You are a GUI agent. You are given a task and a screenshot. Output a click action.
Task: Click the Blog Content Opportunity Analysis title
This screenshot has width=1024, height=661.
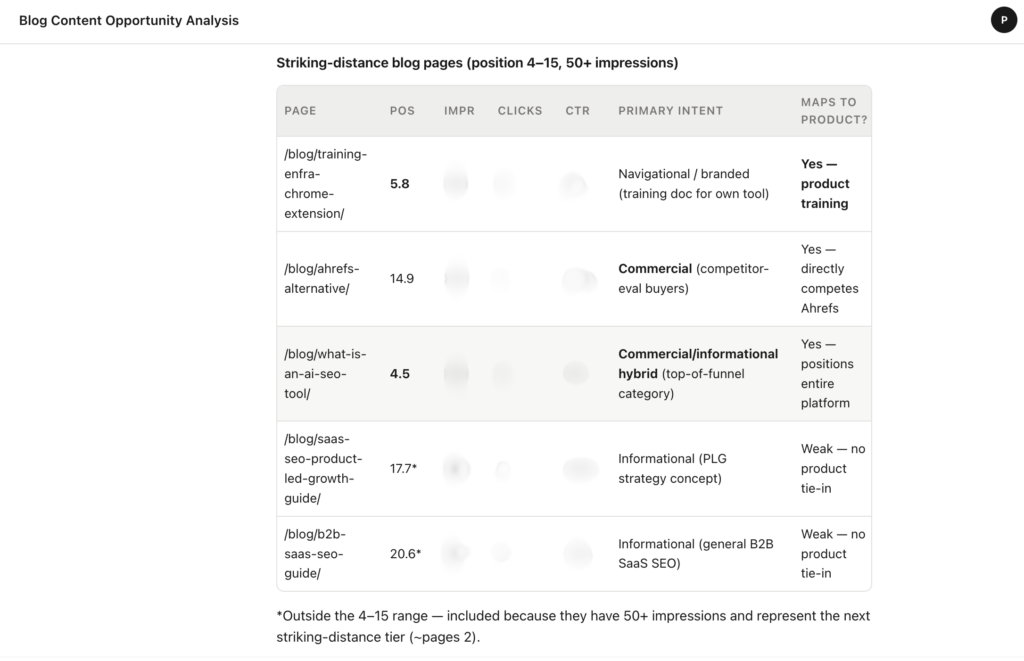point(129,20)
